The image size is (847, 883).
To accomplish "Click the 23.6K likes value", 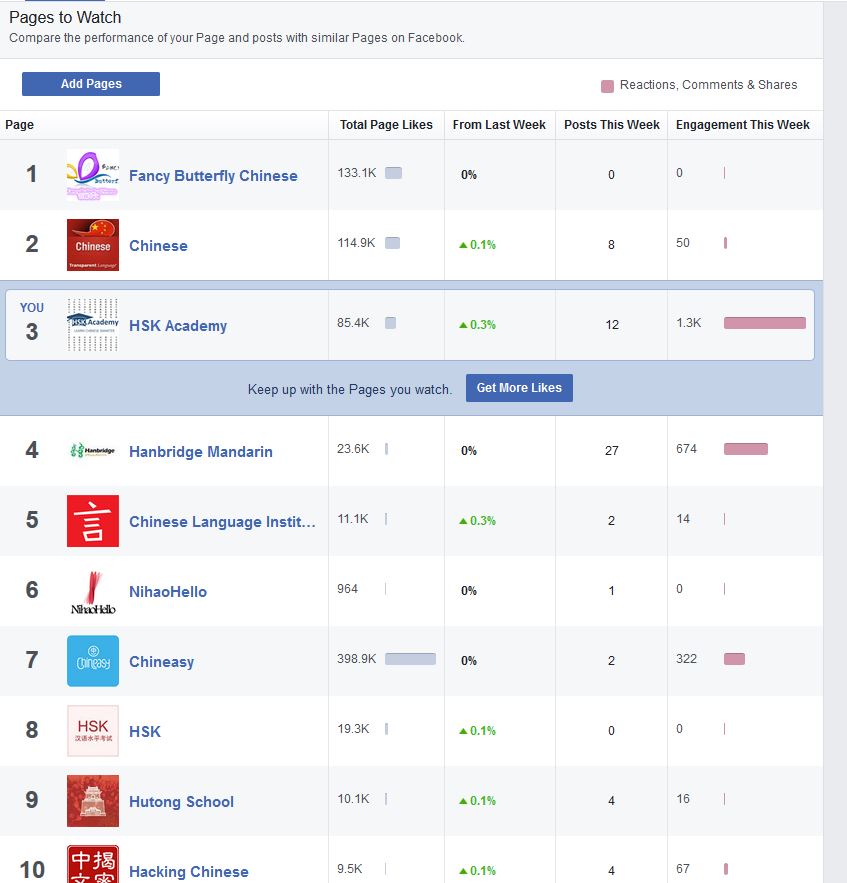I will tap(353, 449).
